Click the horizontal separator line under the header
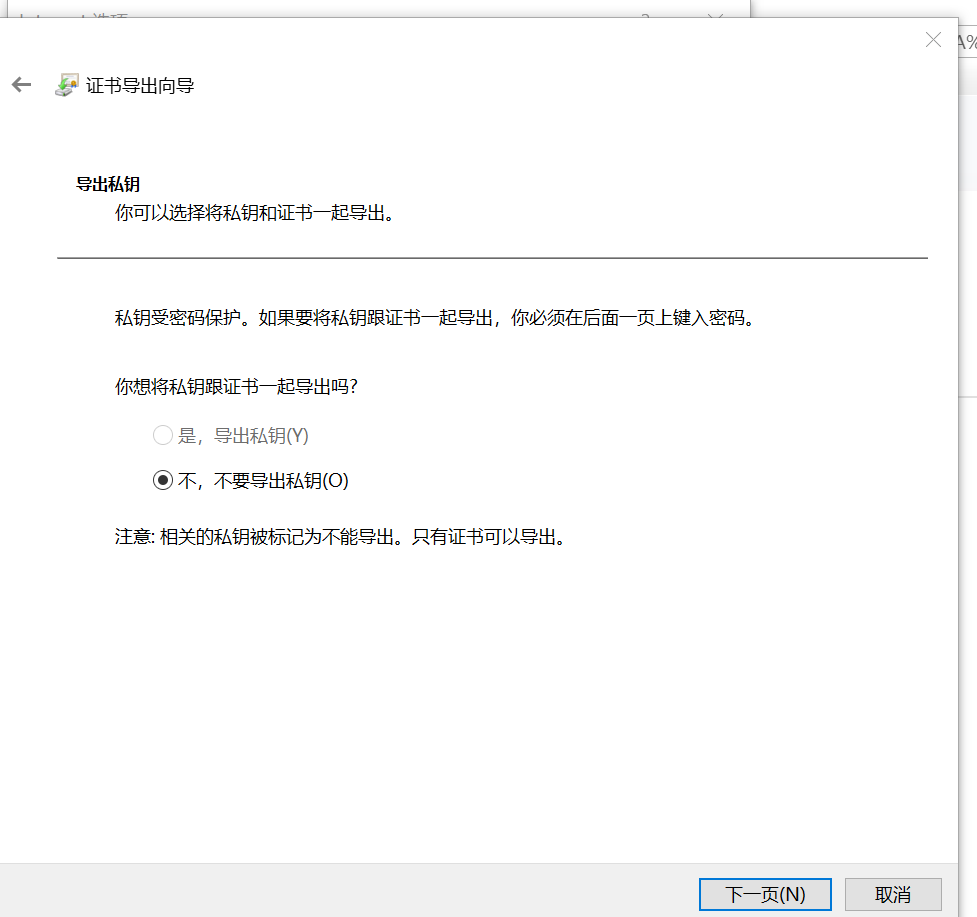The height and width of the screenshot is (917, 977). 492,258
